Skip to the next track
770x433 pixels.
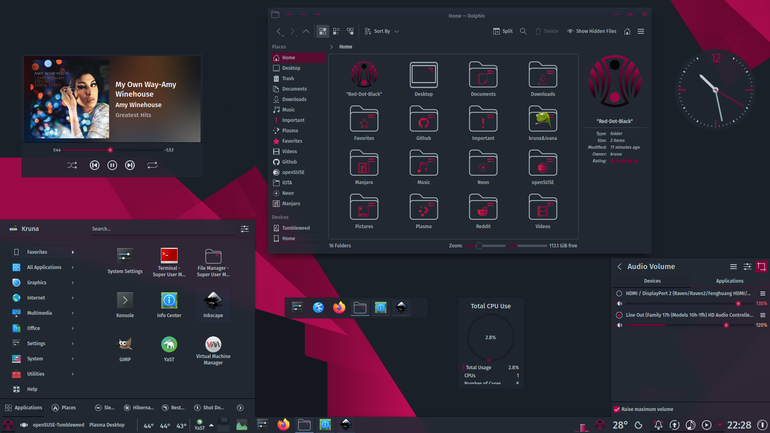tap(130, 165)
